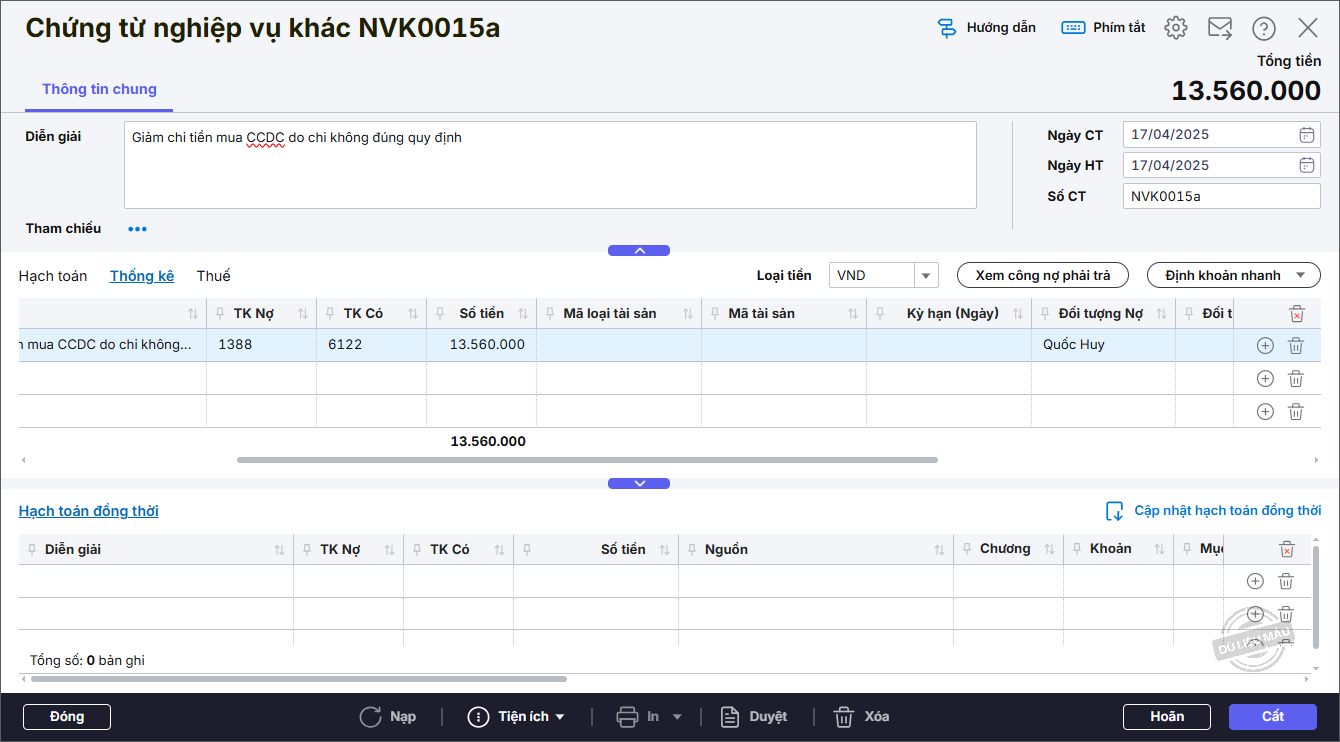
Task: Click the accounting grid horizontal scrollbar
Action: click(587, 460)
